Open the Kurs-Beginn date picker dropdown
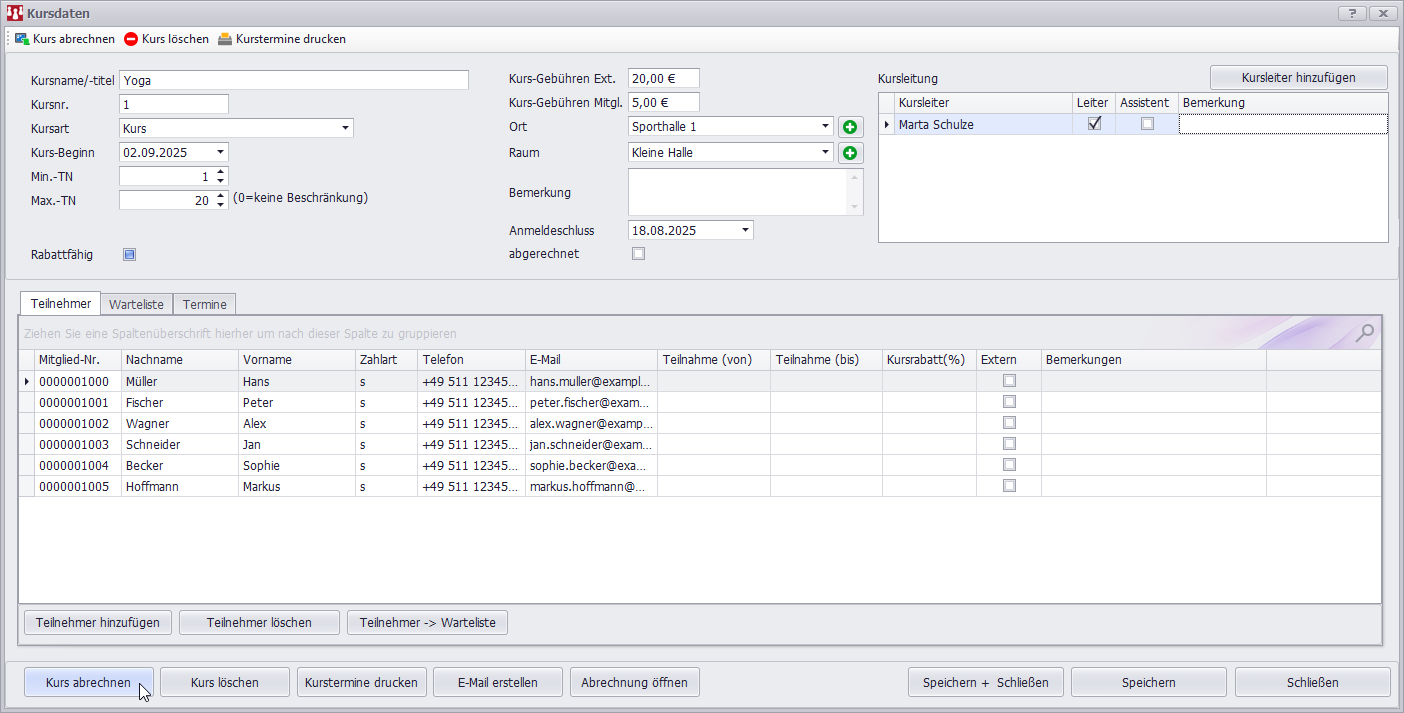 point(220,153)
